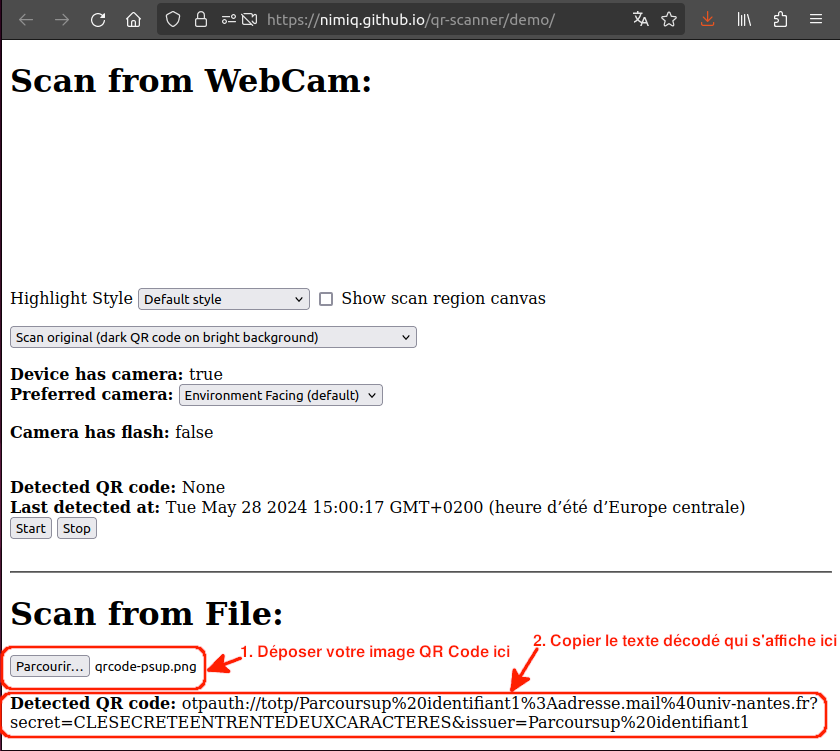
Task: Open the Scan original inversion mode dropdown
Action: tap(213, 337)
